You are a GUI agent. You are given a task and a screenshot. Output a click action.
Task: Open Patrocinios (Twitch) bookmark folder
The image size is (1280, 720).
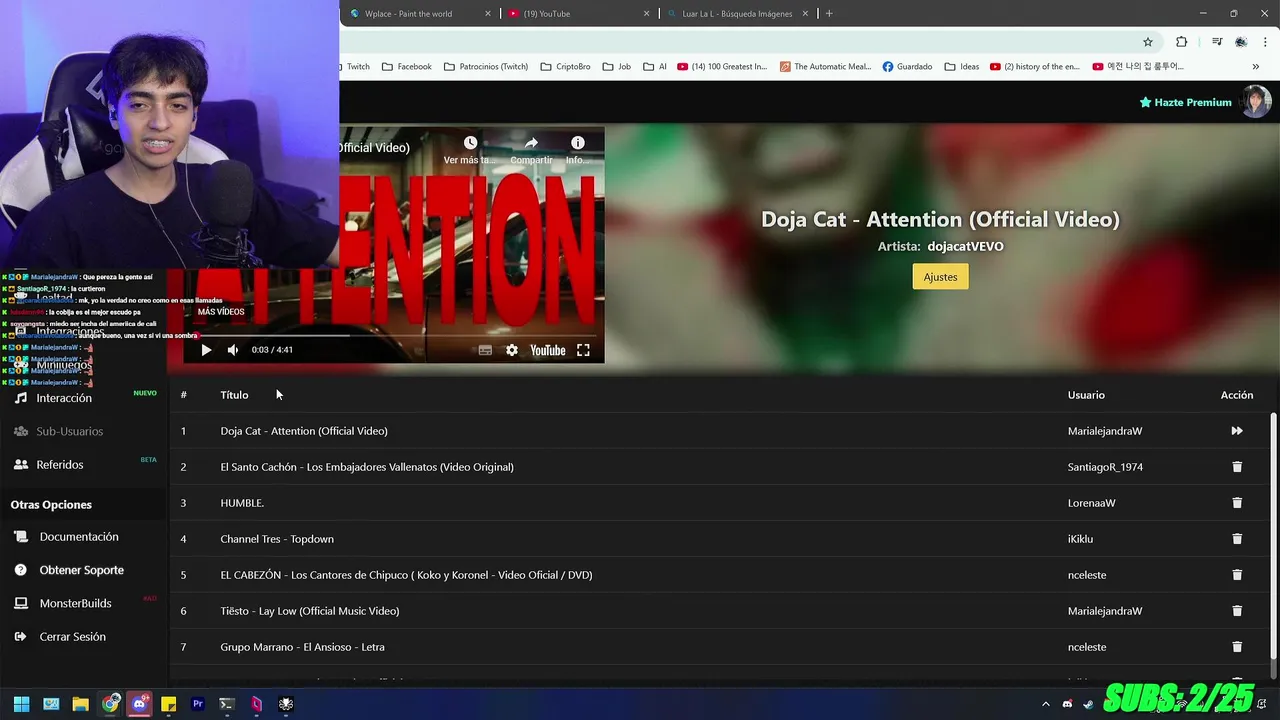click(x=485, y=67)
